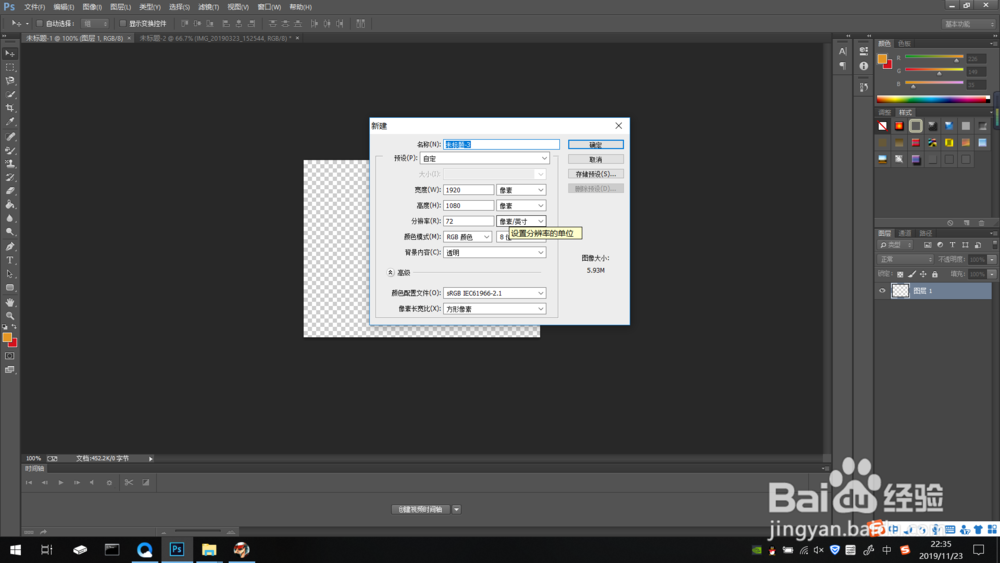Image resolution: width=1000 pixels, height=563 pixels.
Task: Open arrow next to 创建视频时间轴
Action: tap(456, 509)
